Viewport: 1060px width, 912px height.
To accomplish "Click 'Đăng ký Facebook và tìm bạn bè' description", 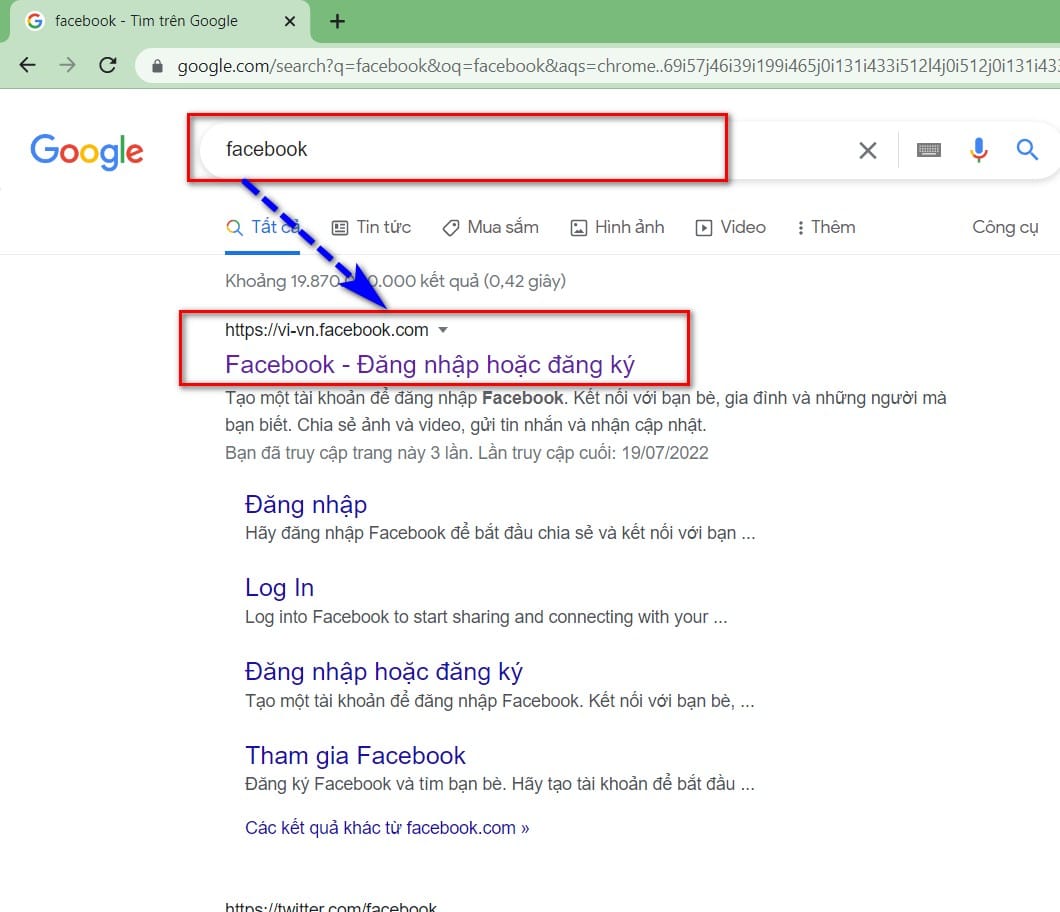I will (500, 784).
